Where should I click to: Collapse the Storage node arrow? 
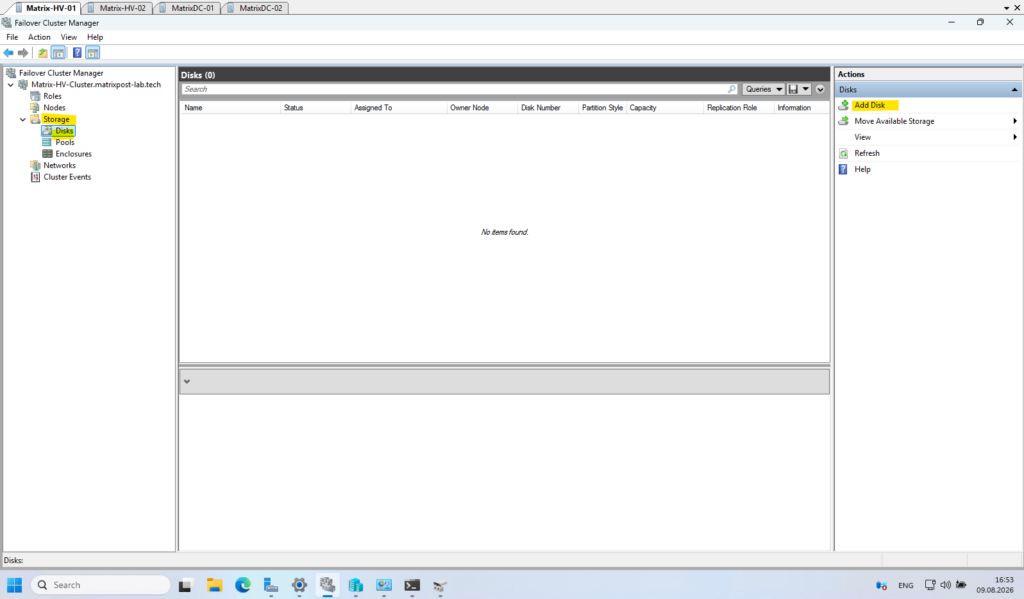coord(23,120)
